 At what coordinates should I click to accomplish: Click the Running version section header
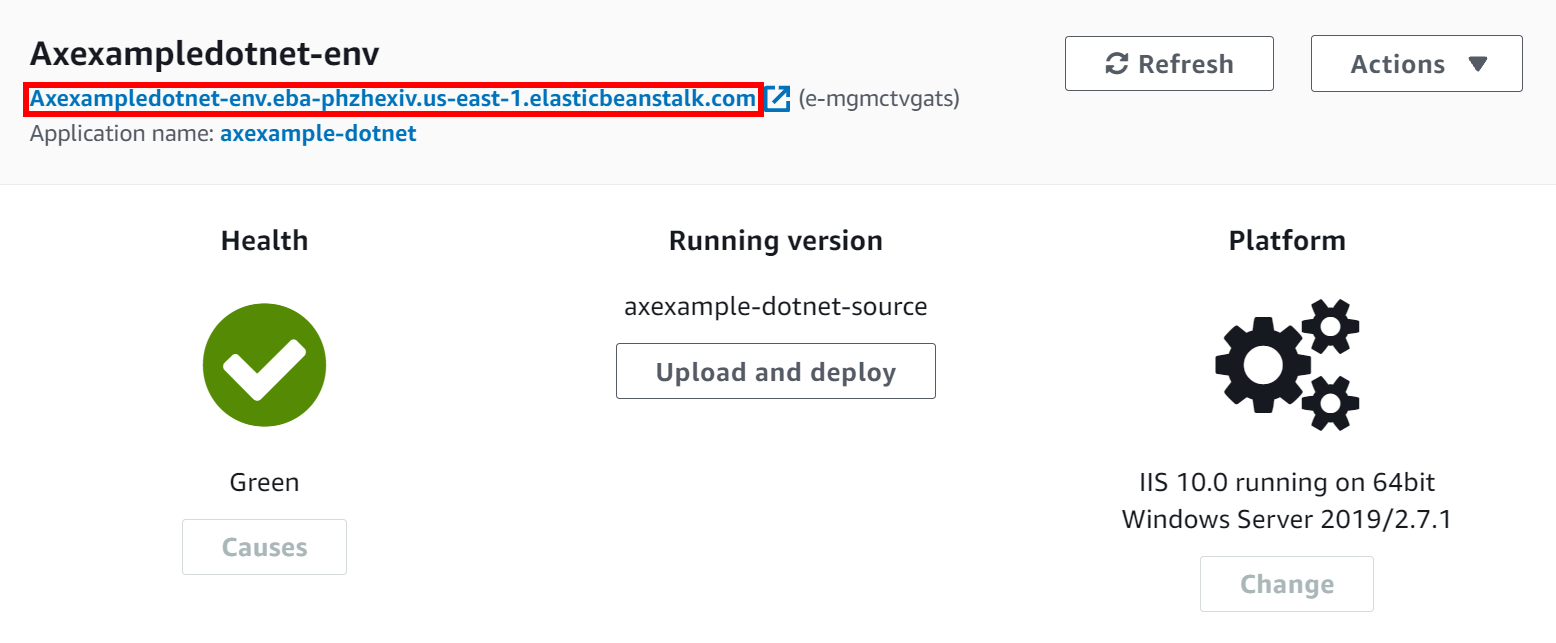coord(775,240)
